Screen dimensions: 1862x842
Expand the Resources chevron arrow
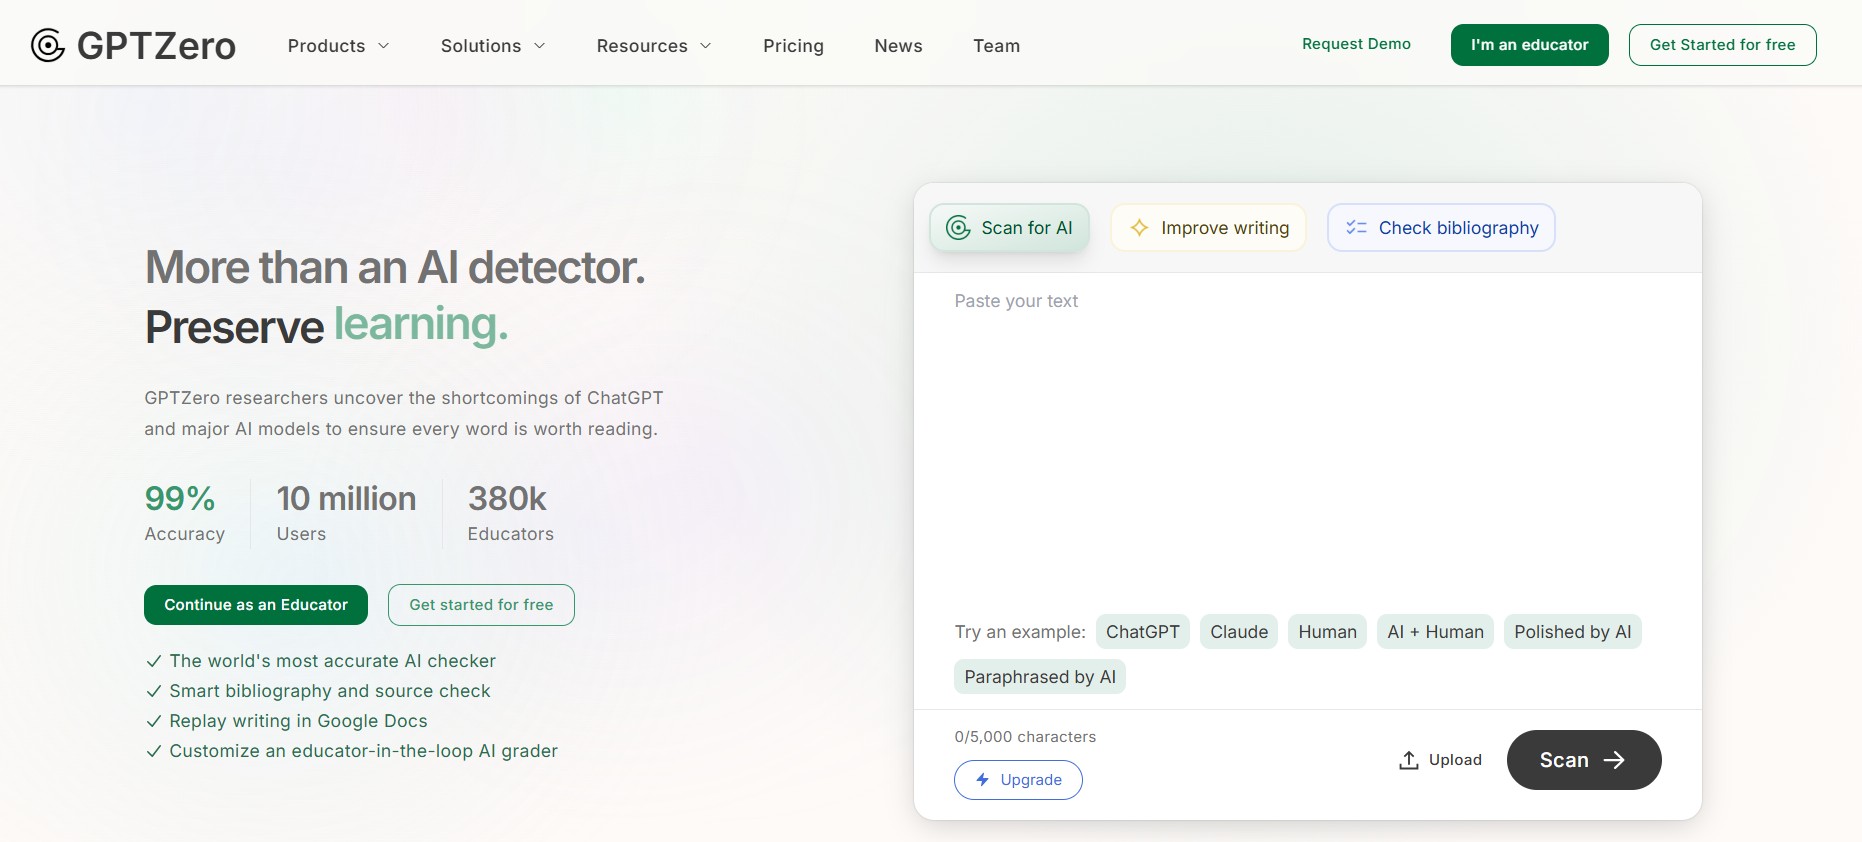coord(706,46)
